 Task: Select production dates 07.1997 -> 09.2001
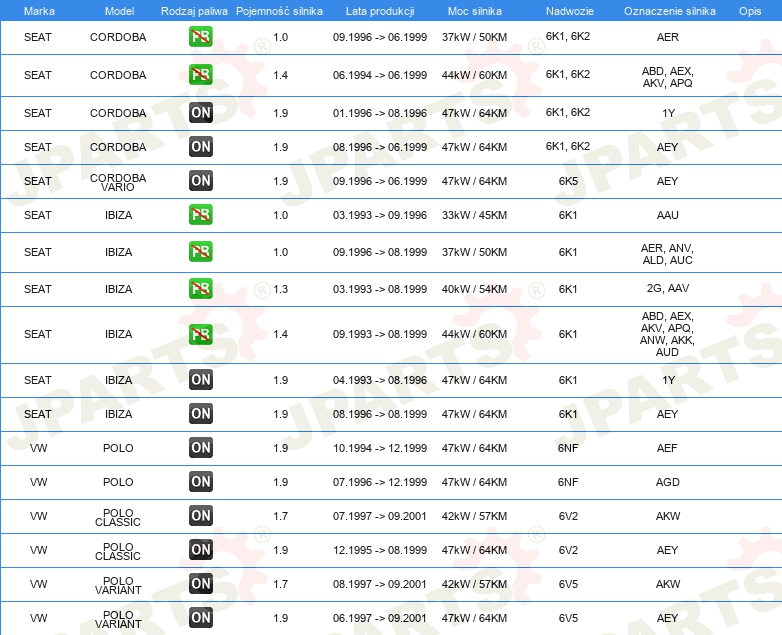[380, 516]
